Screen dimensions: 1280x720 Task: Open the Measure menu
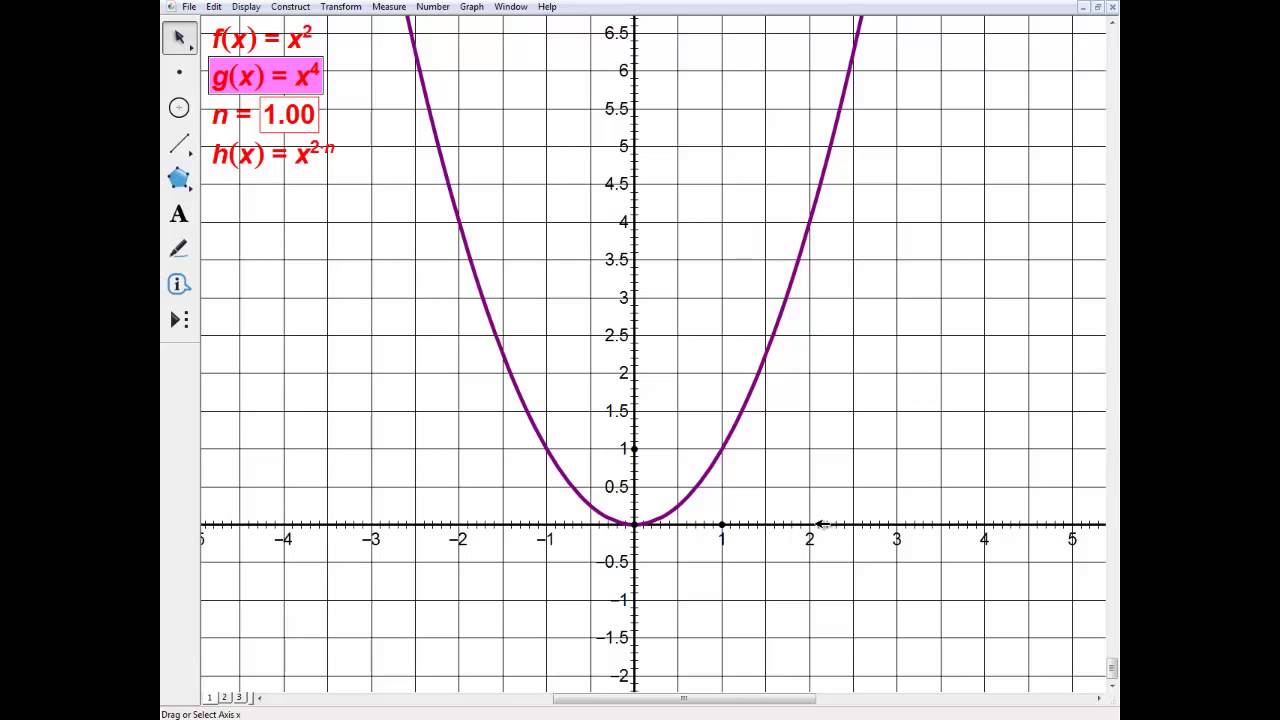click(x=389, y=6)
